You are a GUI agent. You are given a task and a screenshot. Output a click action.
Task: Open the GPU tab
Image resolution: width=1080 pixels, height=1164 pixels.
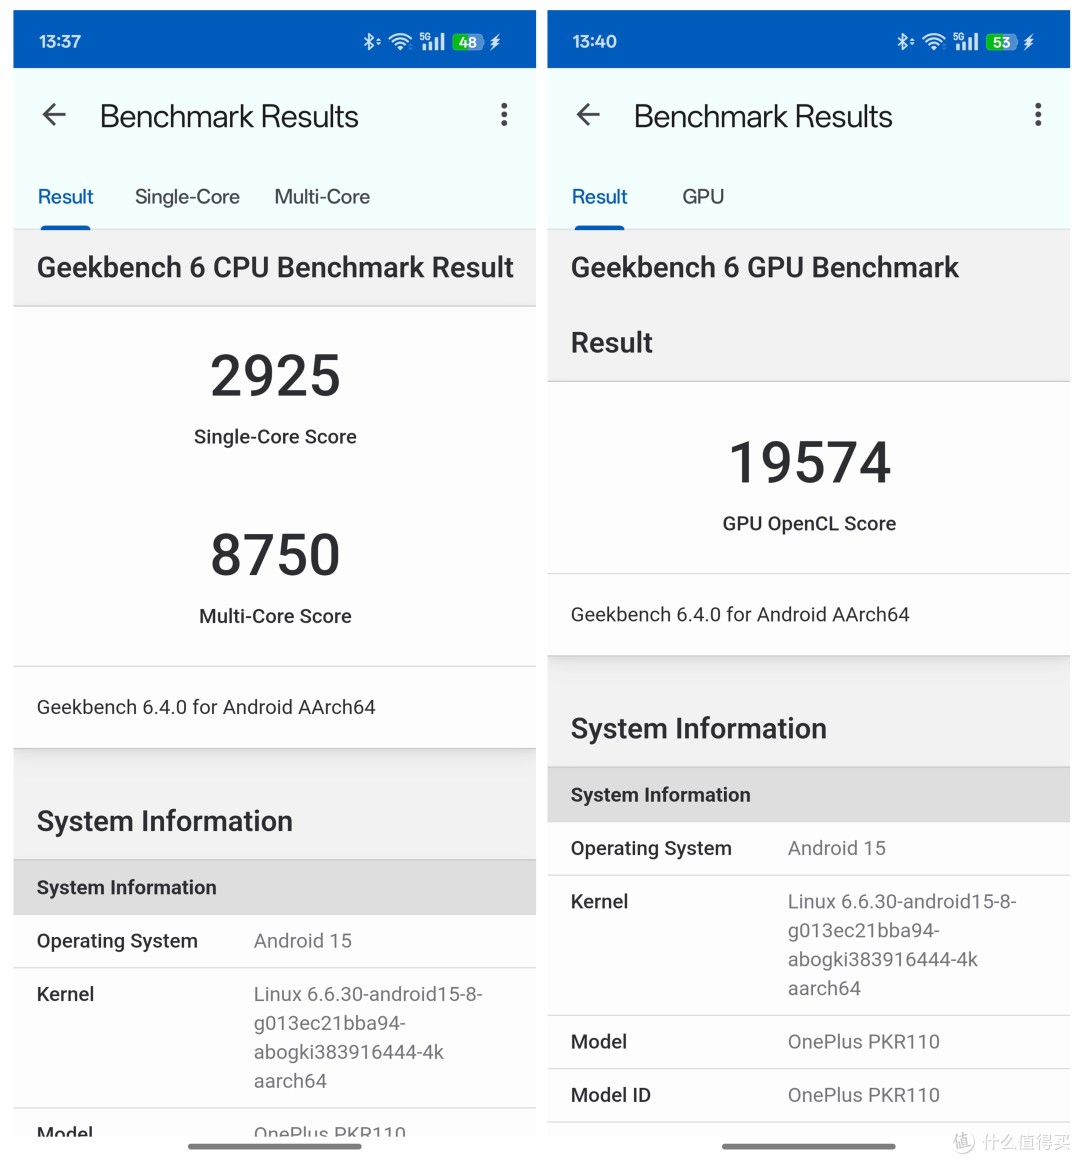(703, 197)
